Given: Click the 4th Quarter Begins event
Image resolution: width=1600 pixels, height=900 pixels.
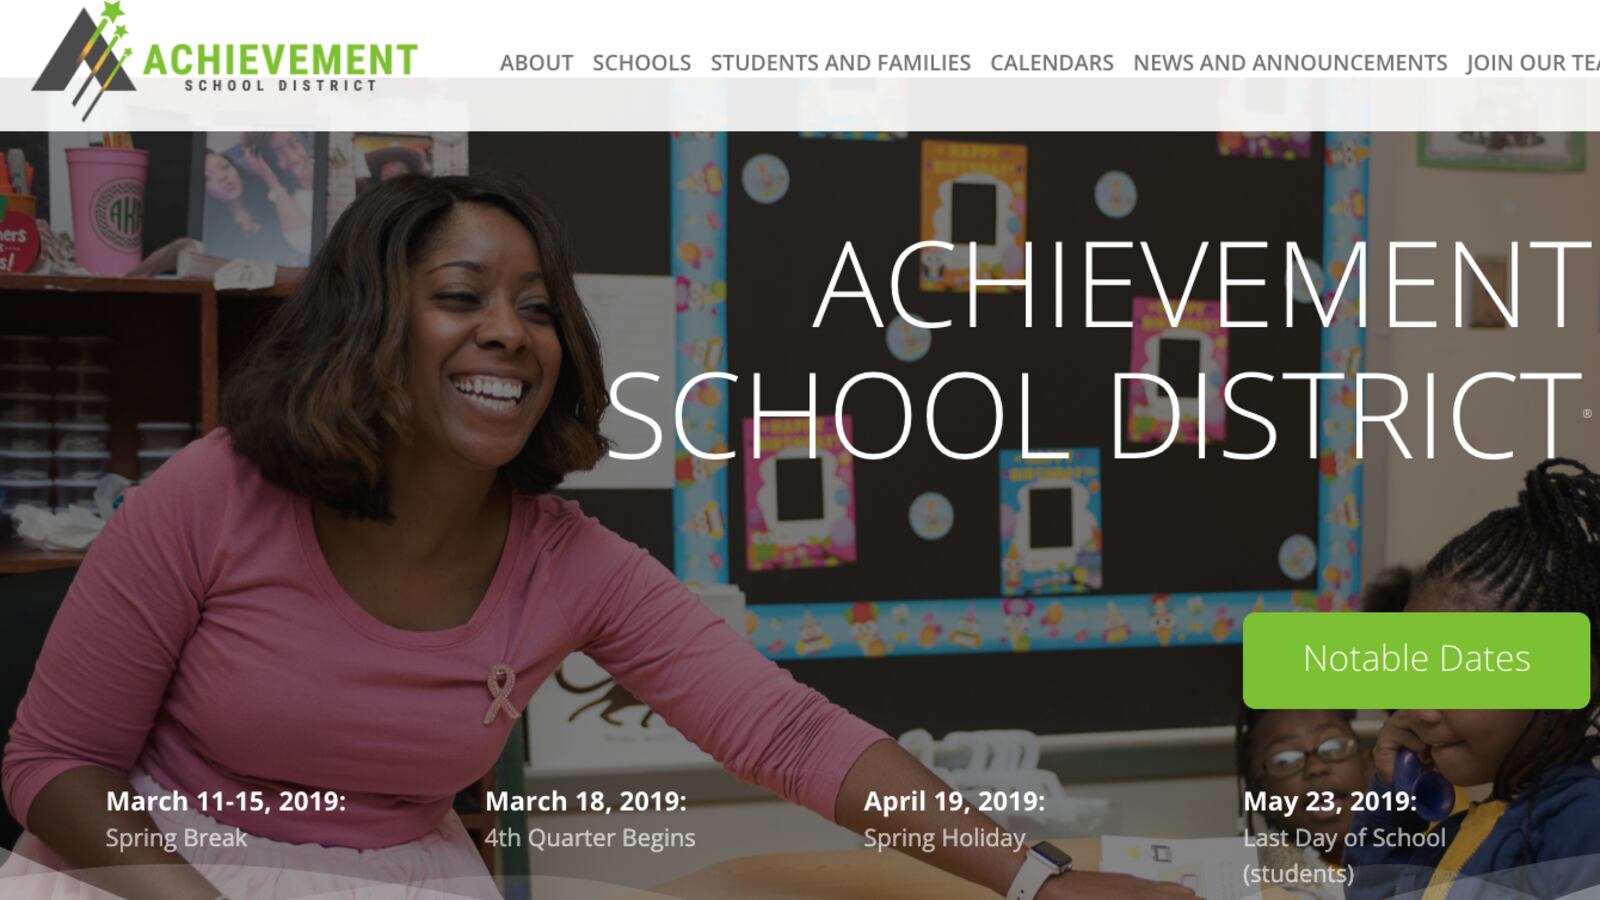Looking at the screenshot, I should [590, 838].
